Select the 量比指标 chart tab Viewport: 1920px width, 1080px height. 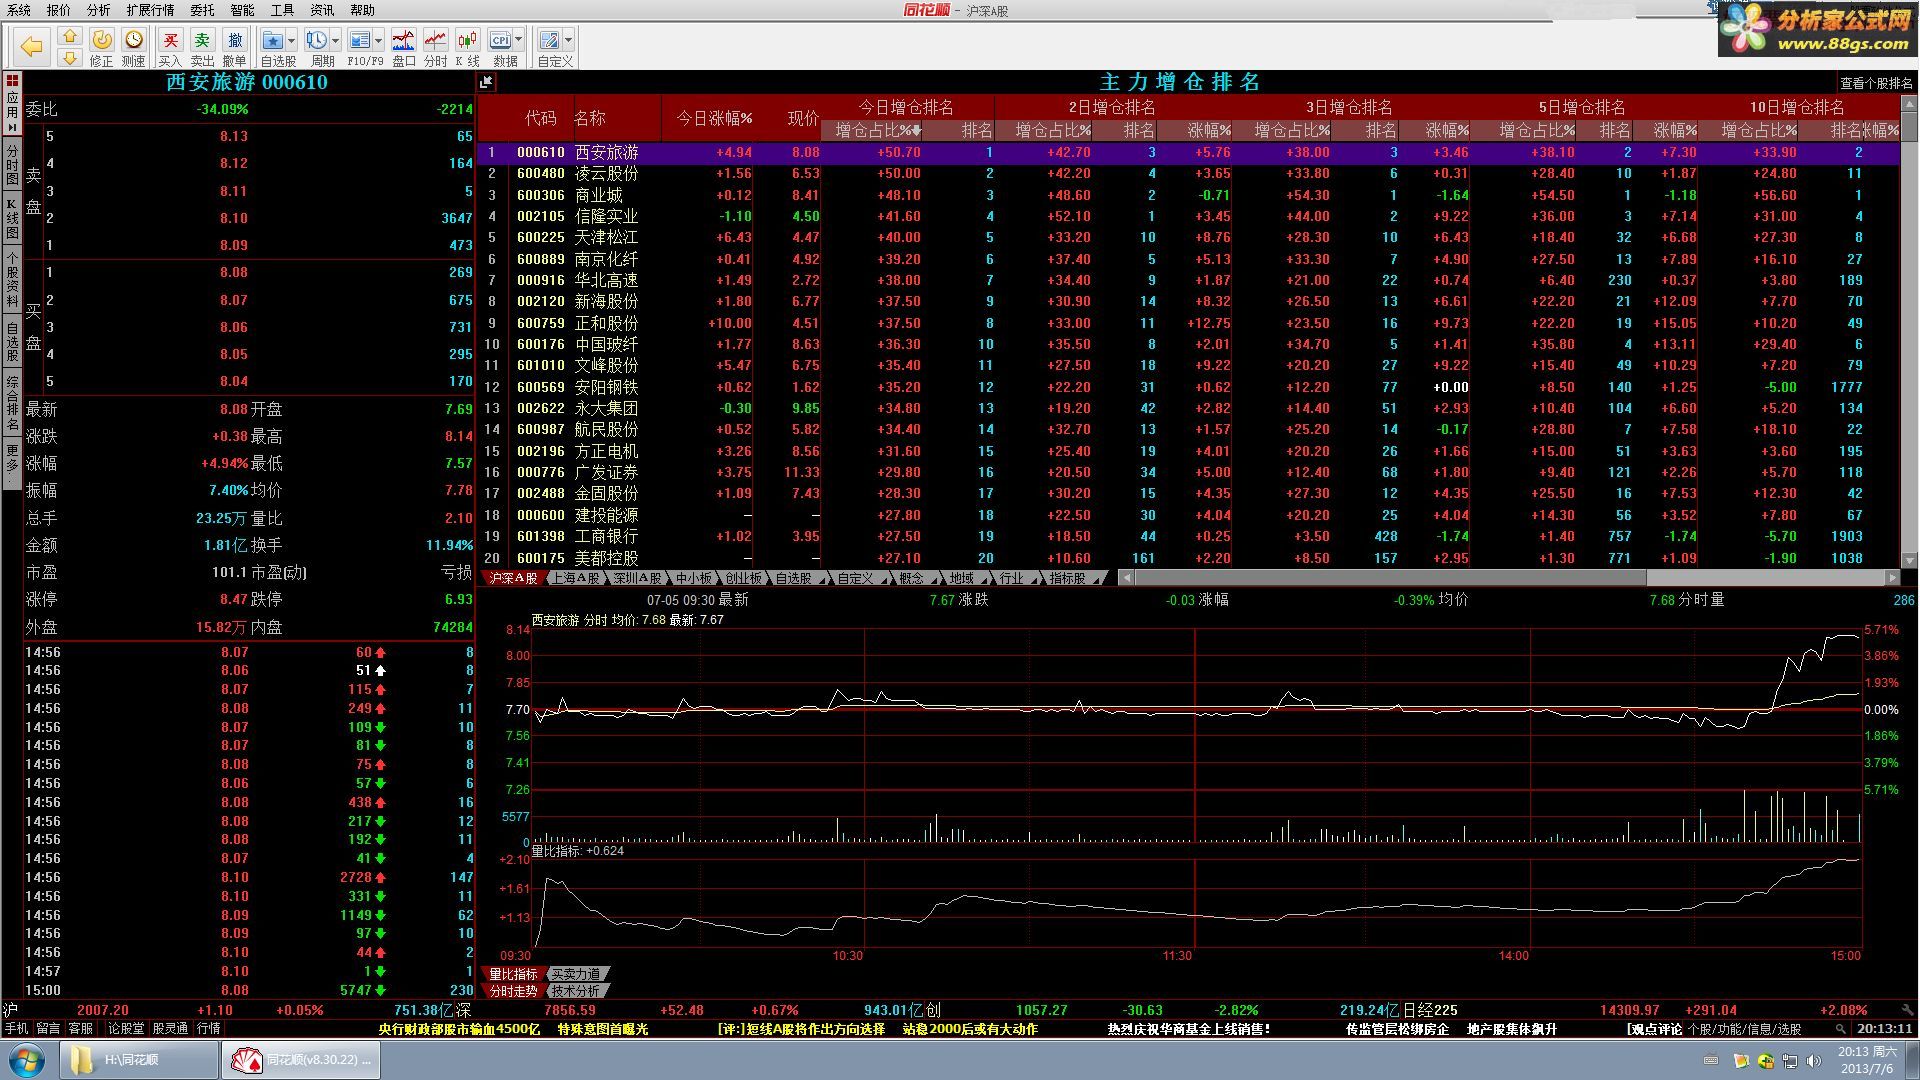[513, 974]
